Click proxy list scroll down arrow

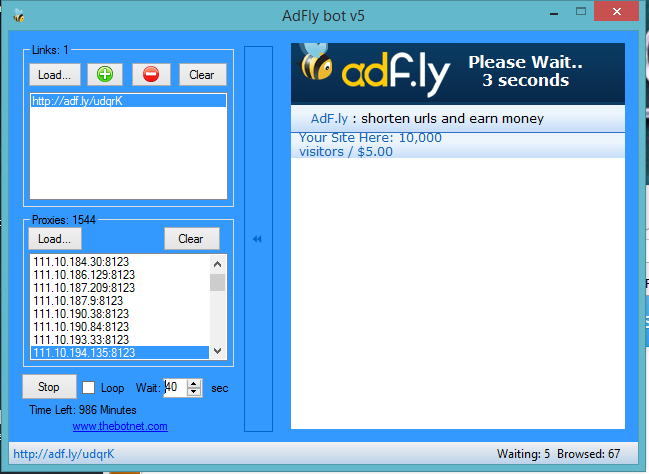pos(218,351)
